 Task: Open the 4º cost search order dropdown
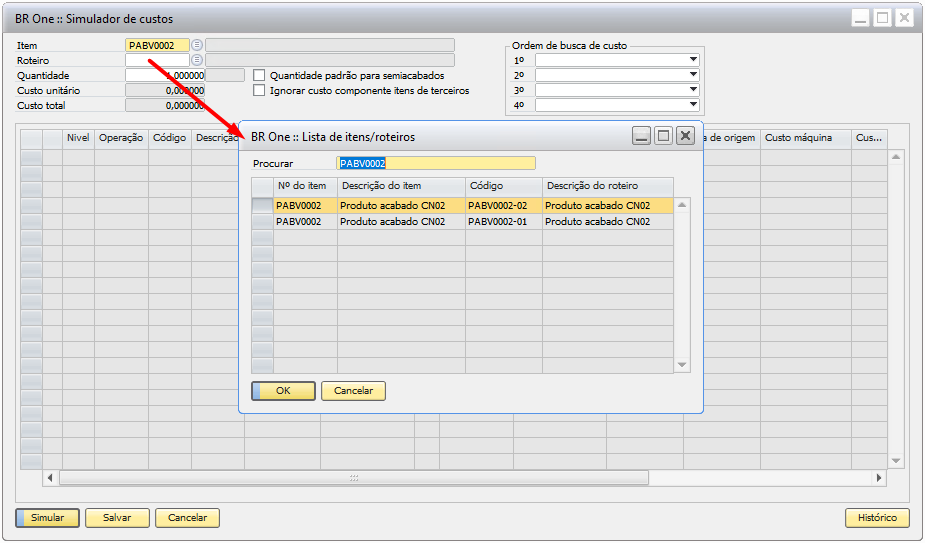(x=693, y=105)
